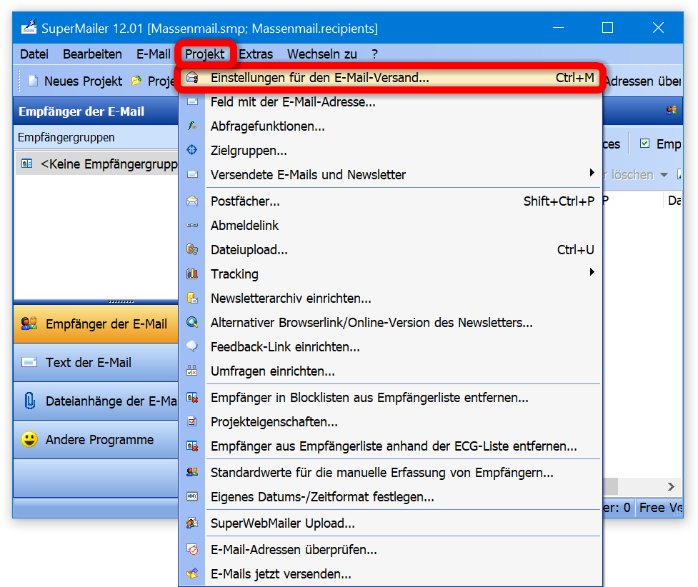
Task: Click the Empfängergruppen column header
Action: [x=96, y=137]
